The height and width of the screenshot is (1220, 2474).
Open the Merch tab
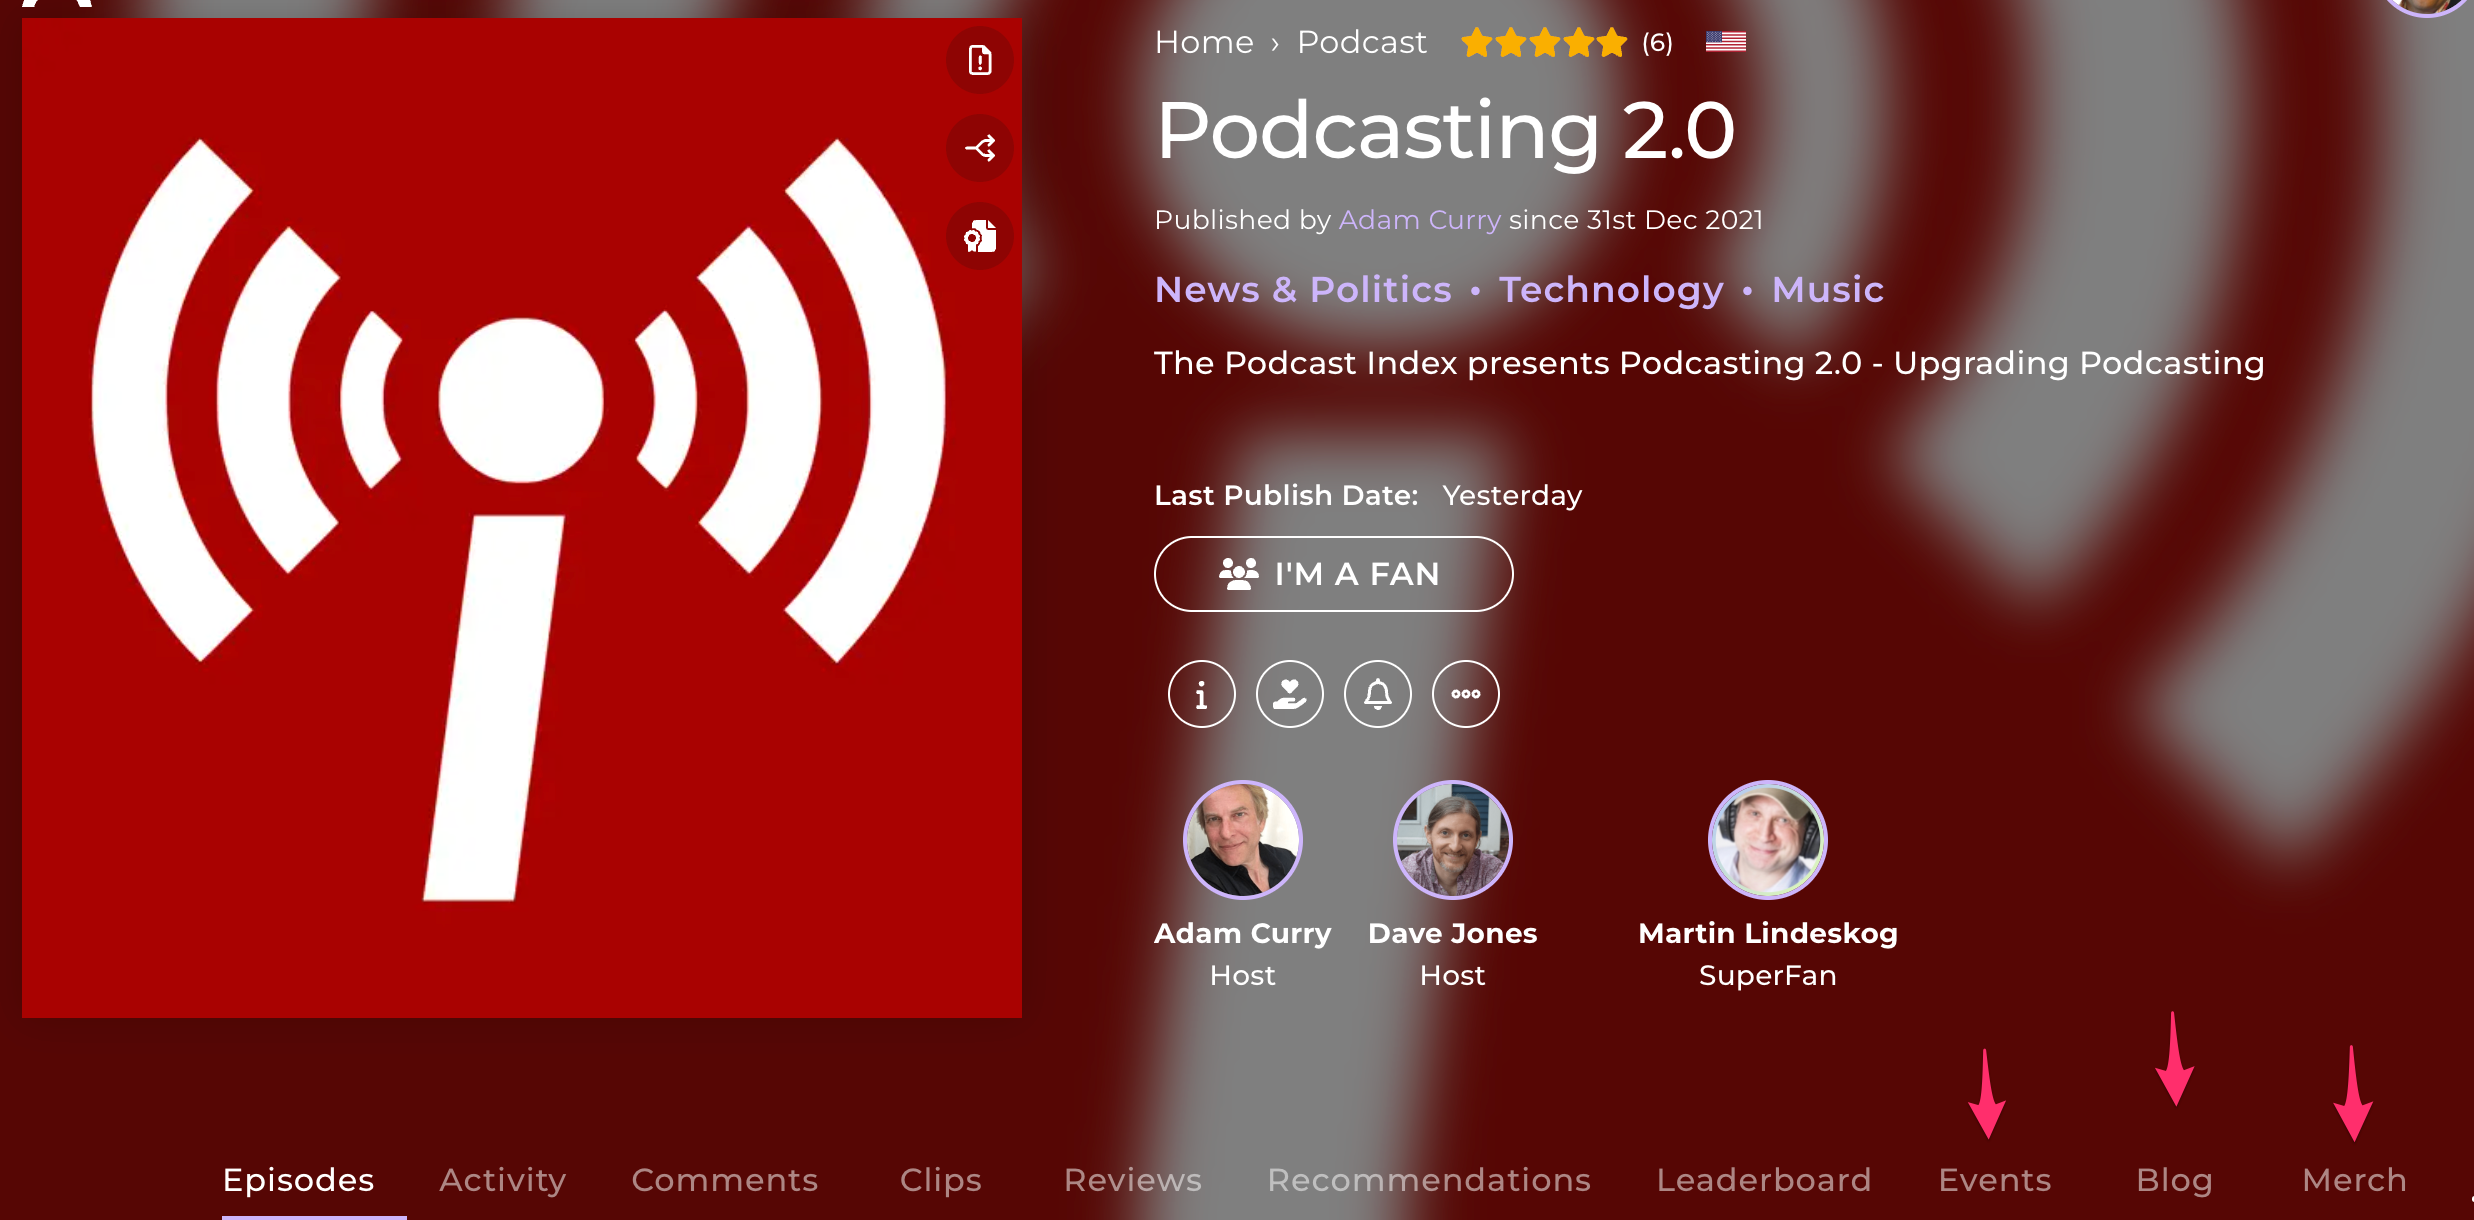[x=2354, y=1180]
